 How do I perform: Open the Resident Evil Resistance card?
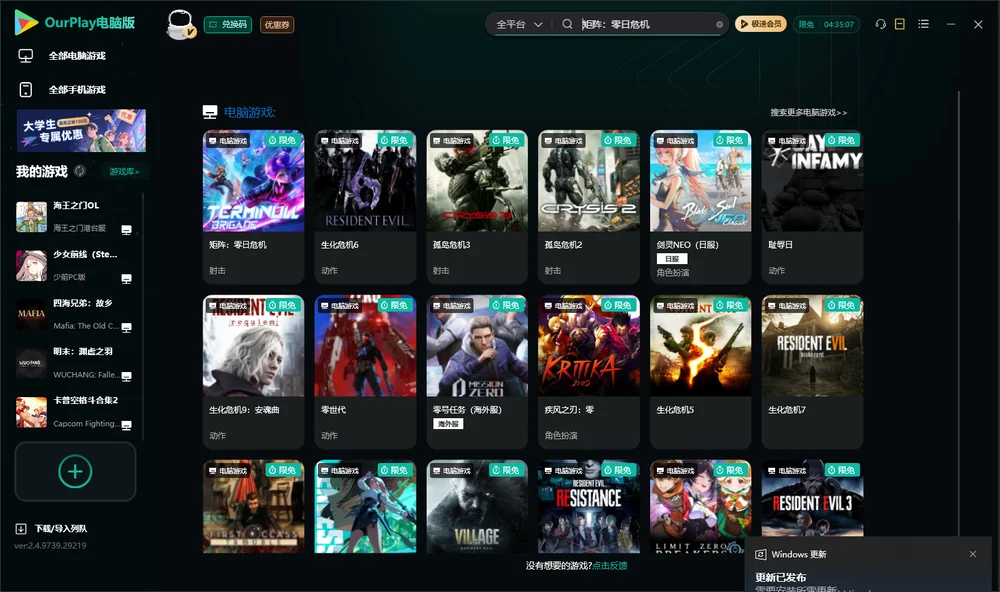pyautogui.click(x=589, y=507)
